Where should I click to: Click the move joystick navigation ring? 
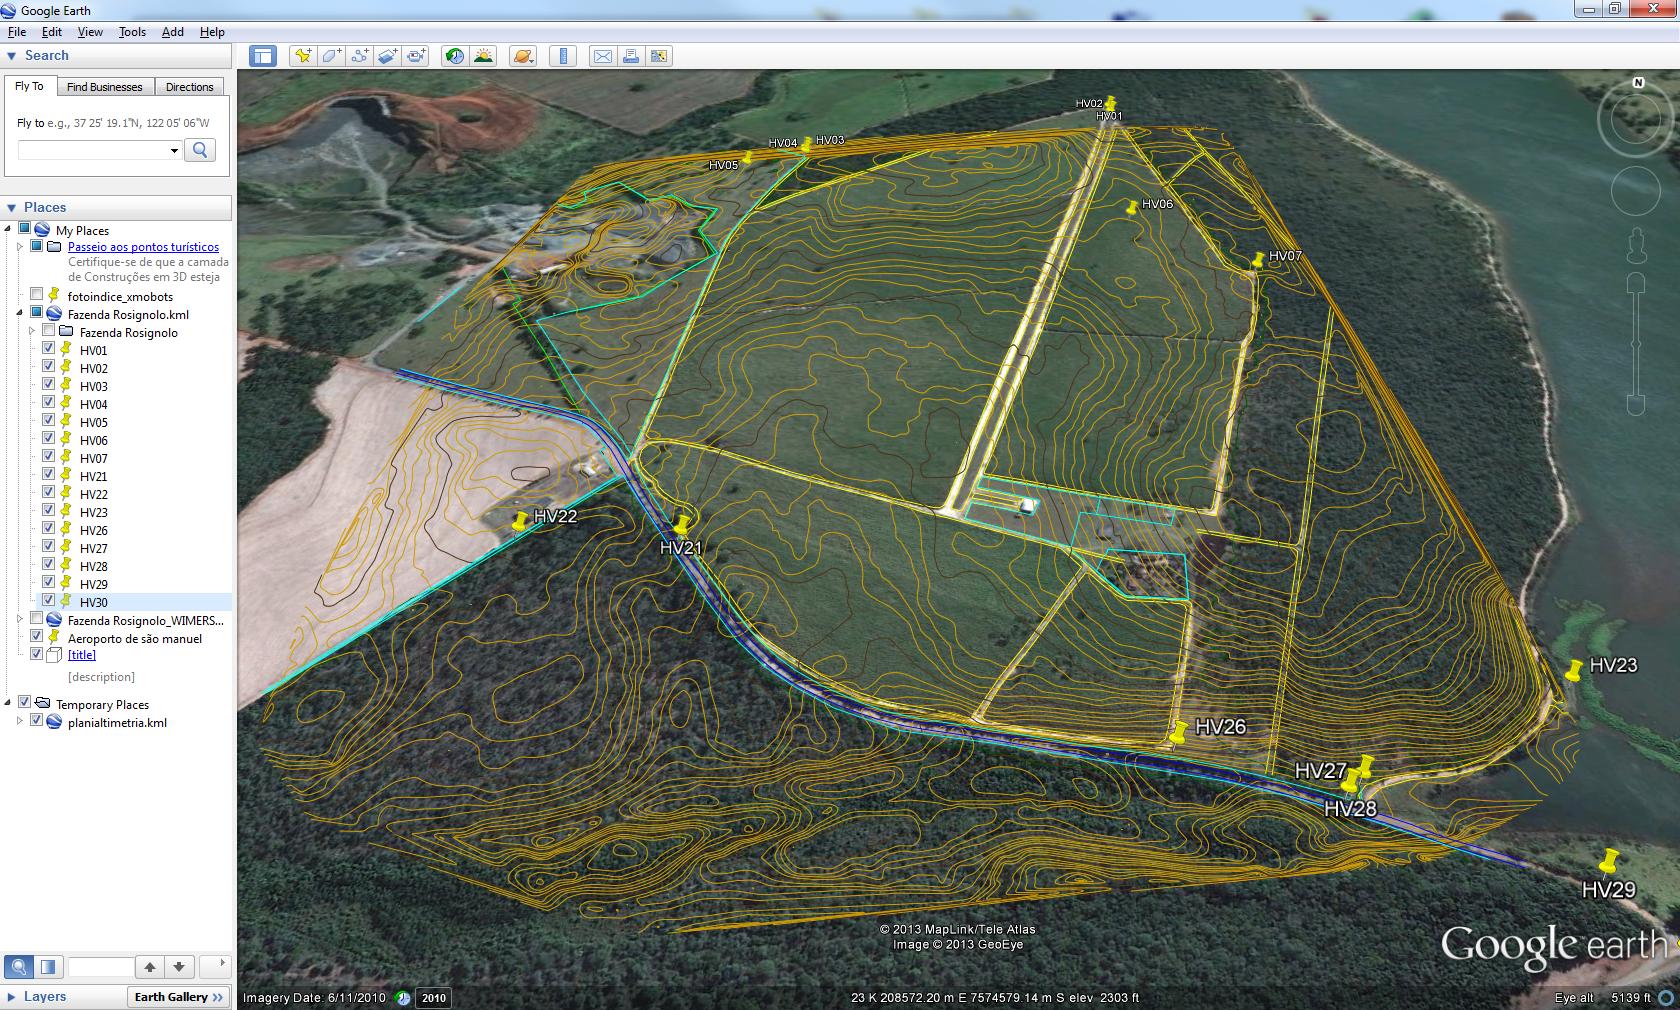1637,190
